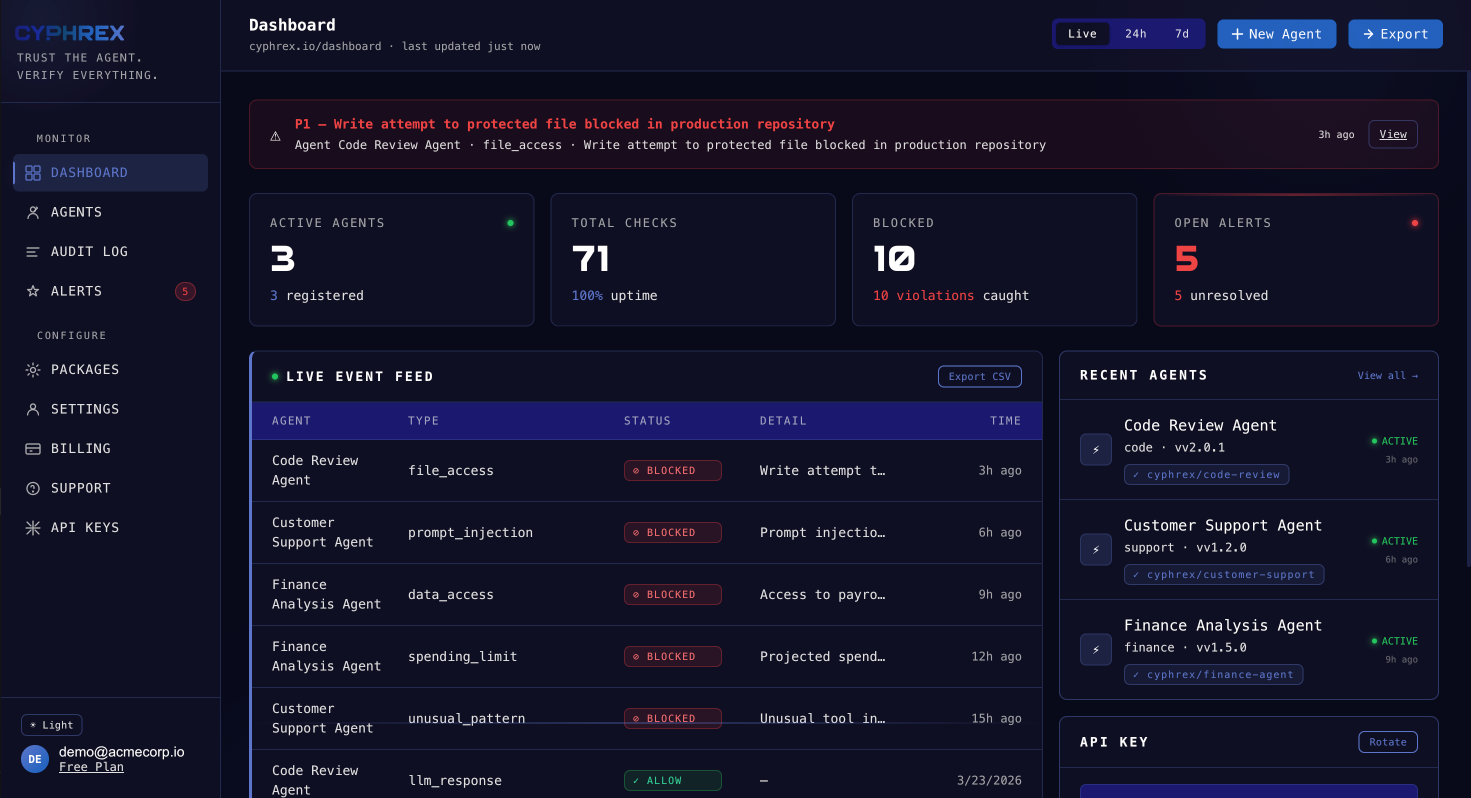The width and height of the screenshot is (1471, 798).
Task: Click the Agents person icon
Action: coord(33,212)
